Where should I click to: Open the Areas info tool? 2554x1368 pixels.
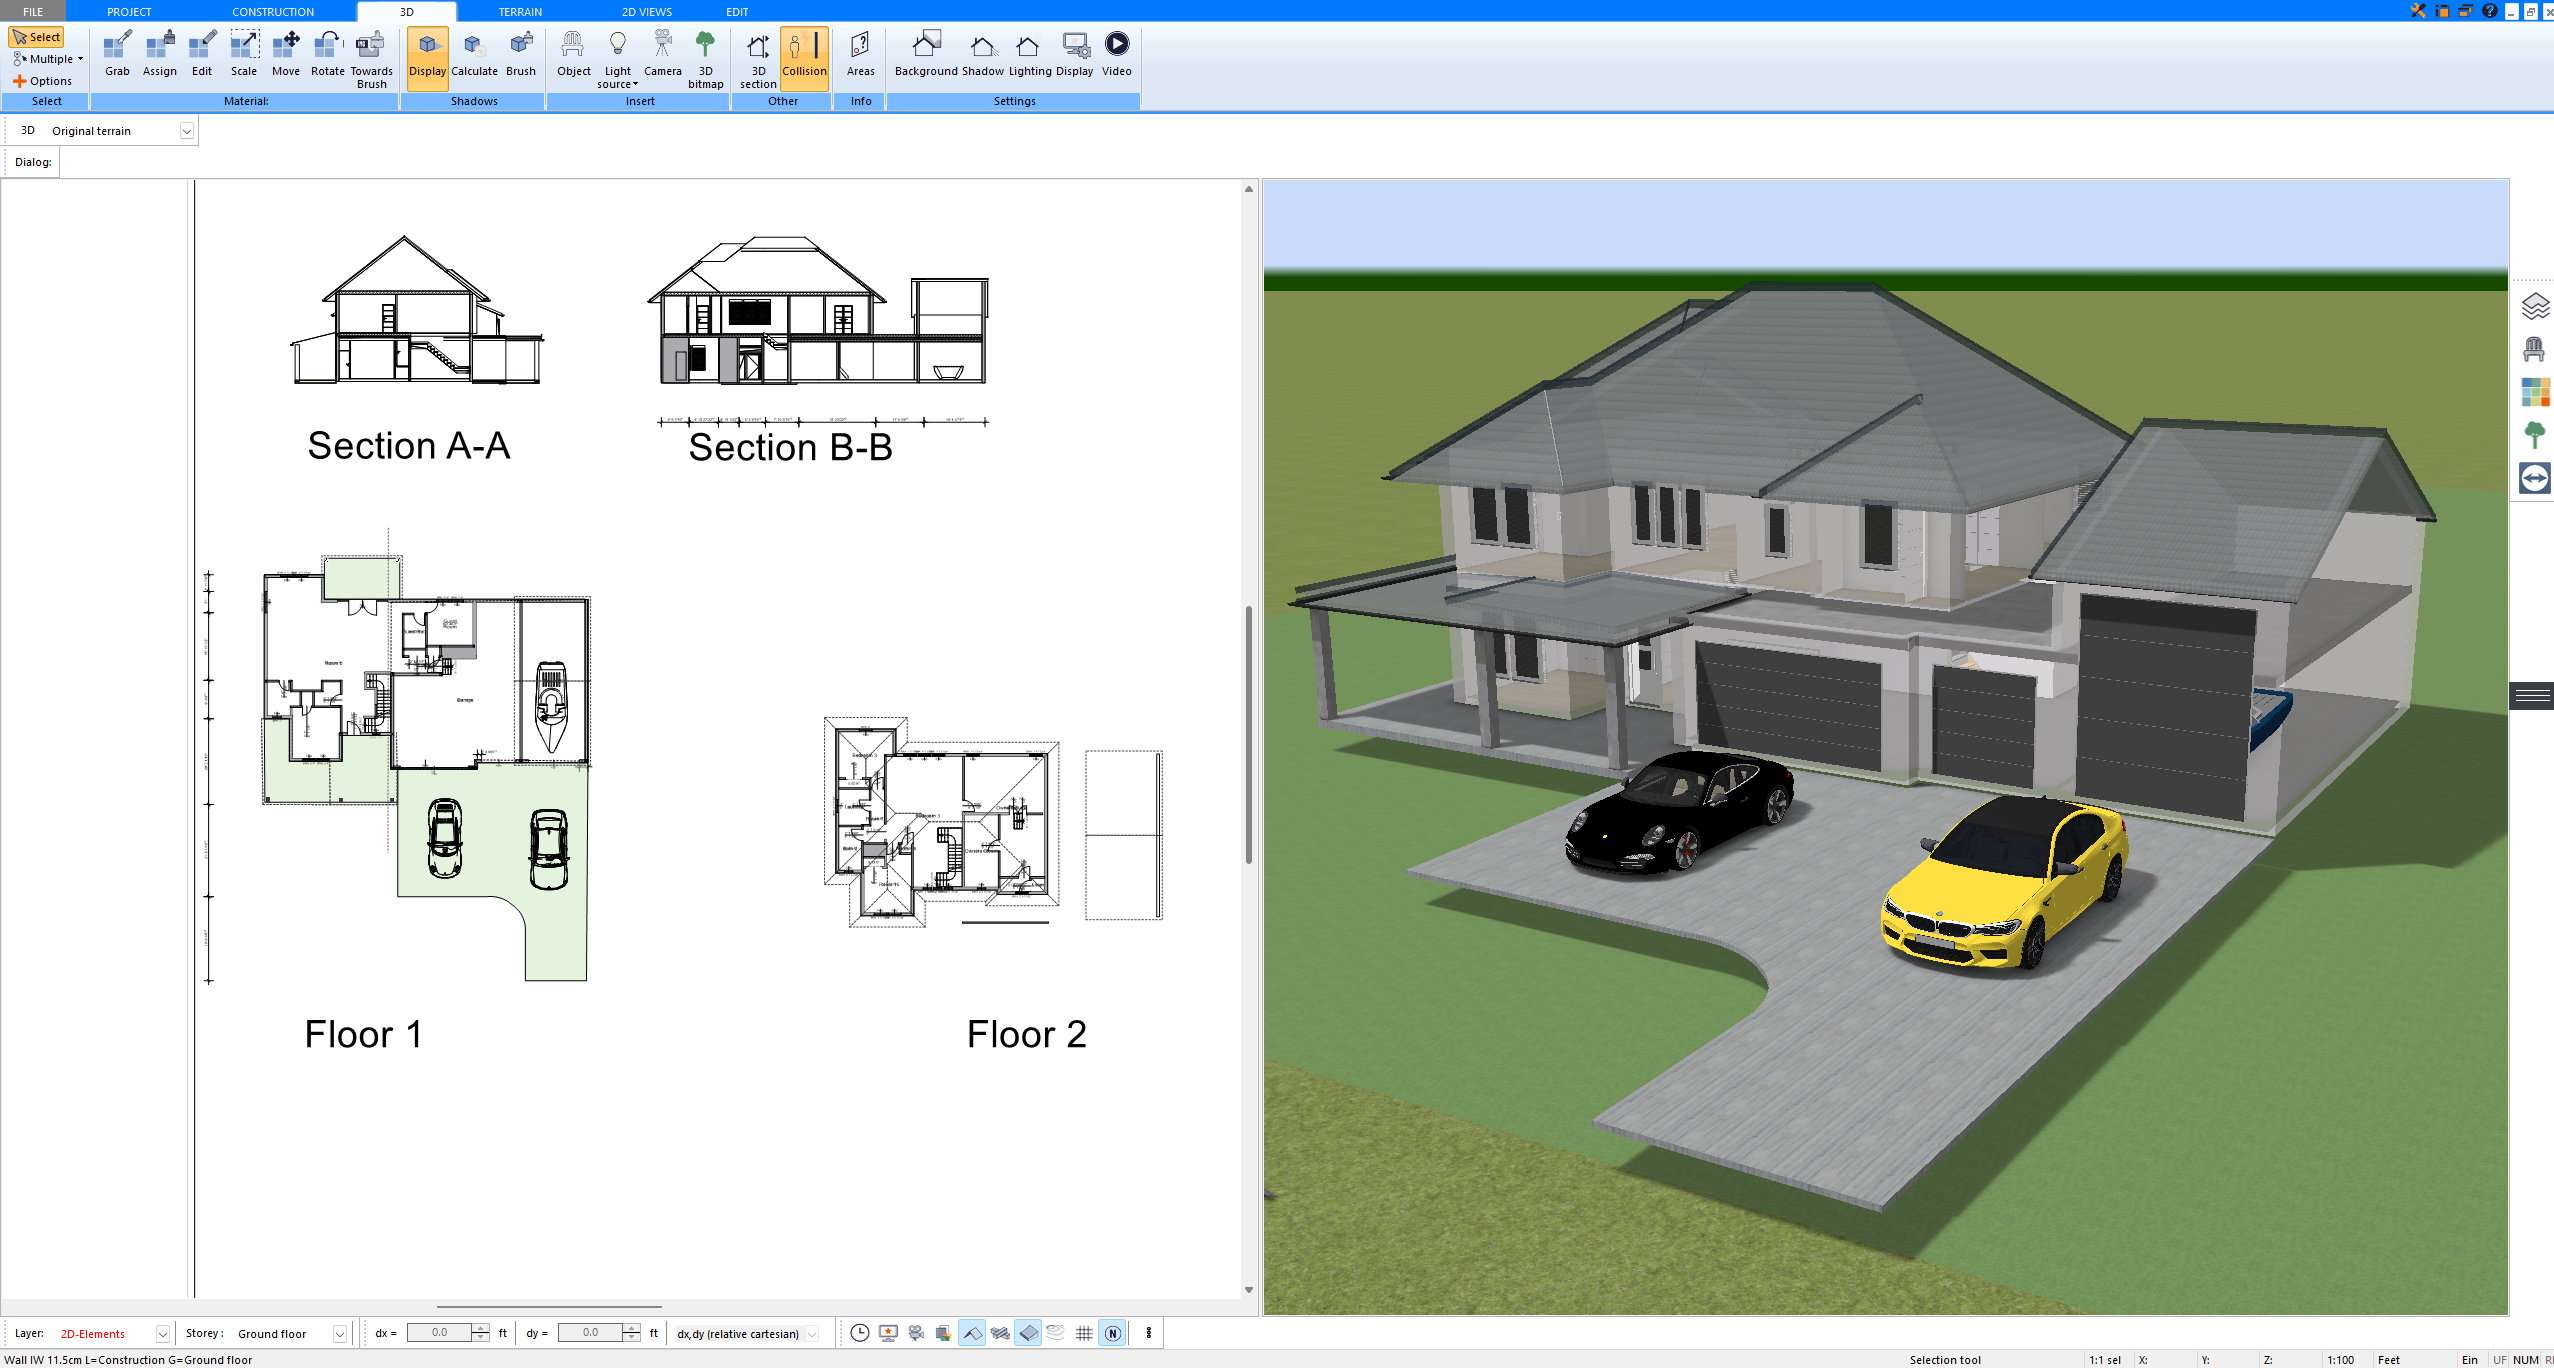click(x=860, y=54)
